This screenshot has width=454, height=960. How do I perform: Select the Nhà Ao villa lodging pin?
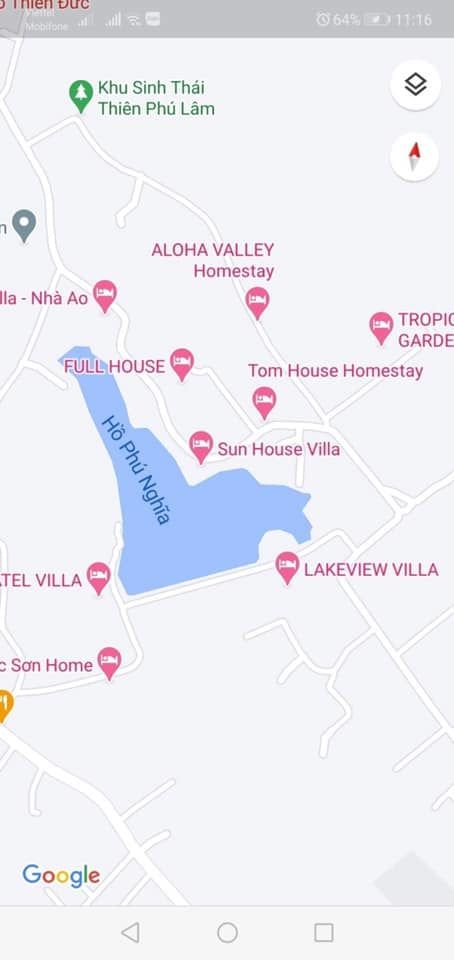[105, 296]
